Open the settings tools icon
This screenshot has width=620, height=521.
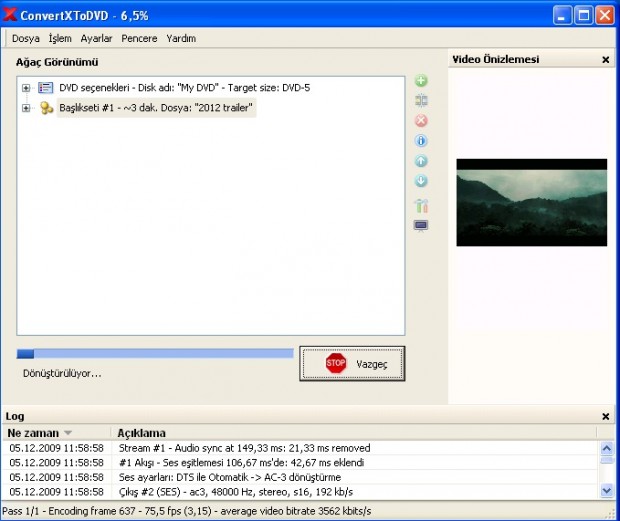421,206
